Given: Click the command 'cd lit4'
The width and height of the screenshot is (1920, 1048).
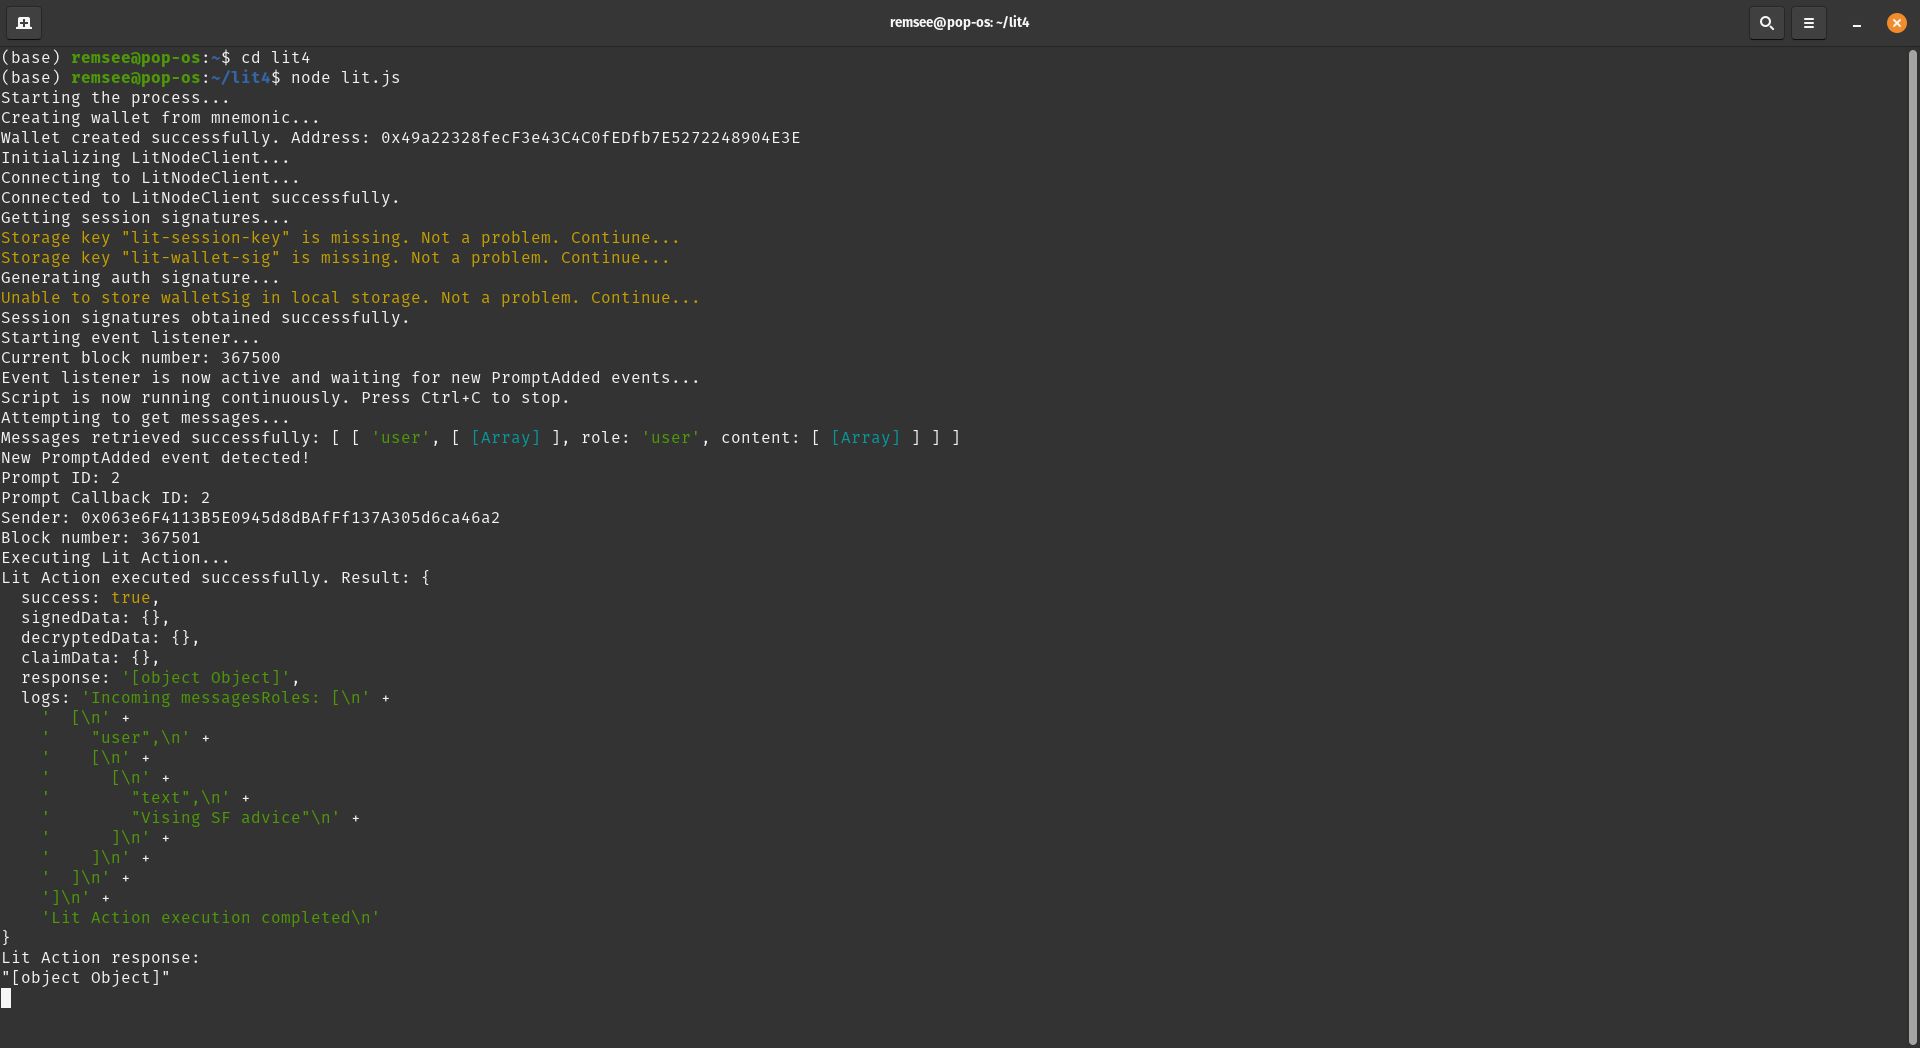Looking at the screenshot, I should [275, 58].
